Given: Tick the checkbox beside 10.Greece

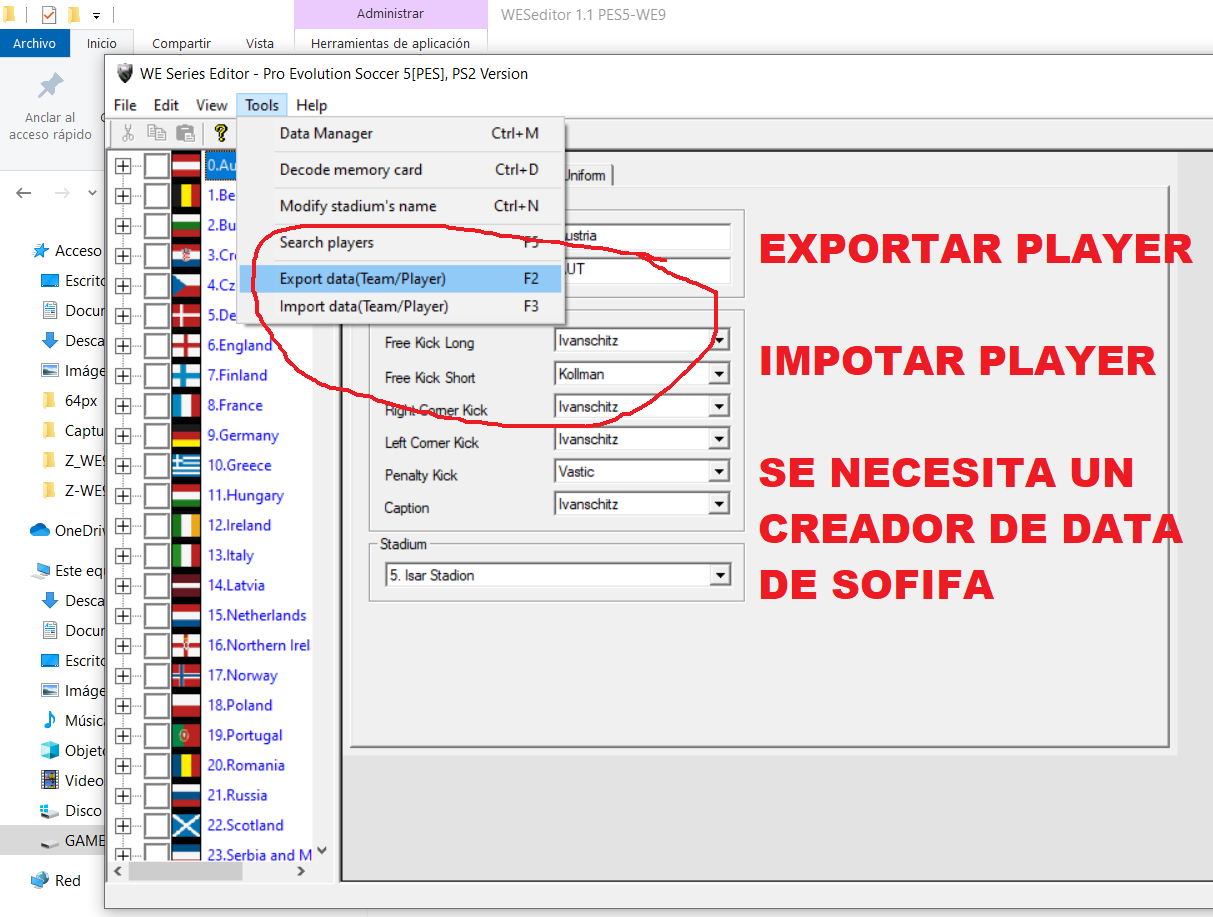Looking at the screenshot, I should (156, 465).
